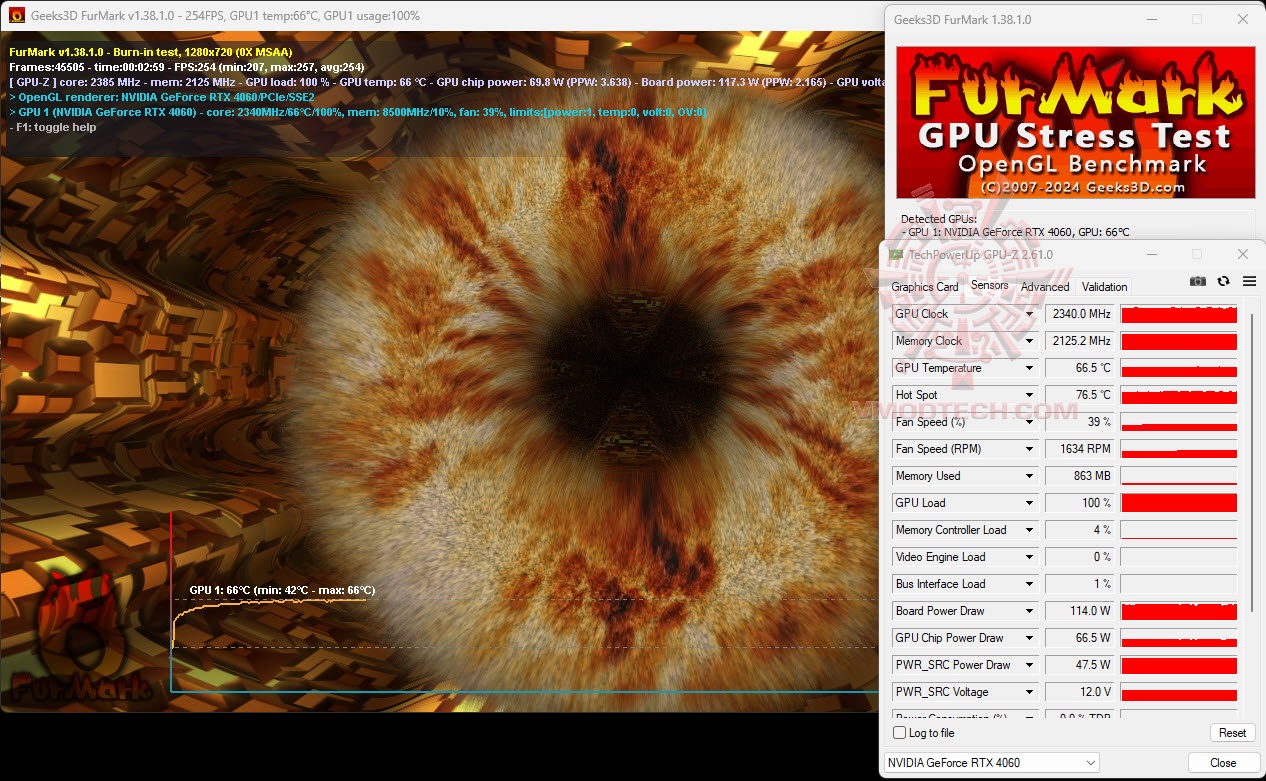The height and width of the screenshot is (781, 1266).
Task: Expand the PWR_SRC Voltage dropdown
Action: 1029,692
